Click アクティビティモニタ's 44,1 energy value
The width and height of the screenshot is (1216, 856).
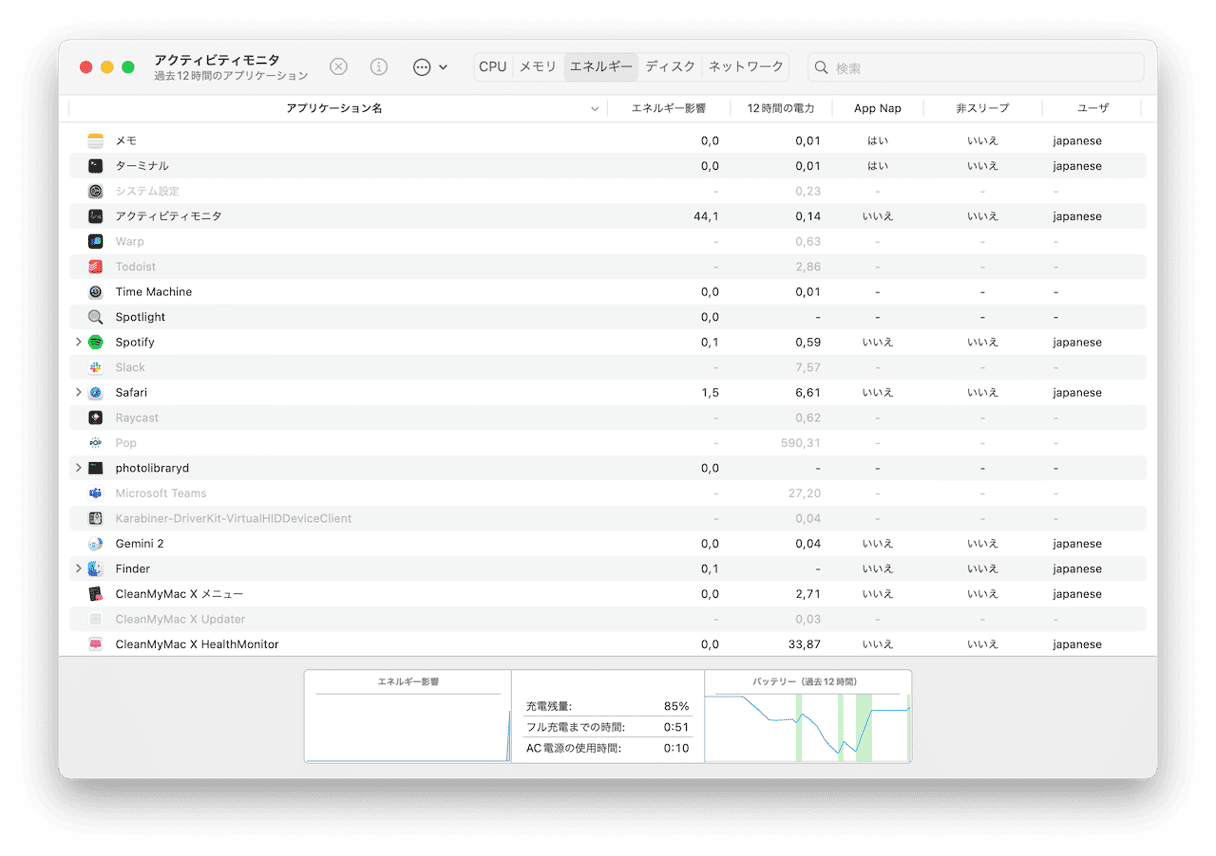coord(705,216)
